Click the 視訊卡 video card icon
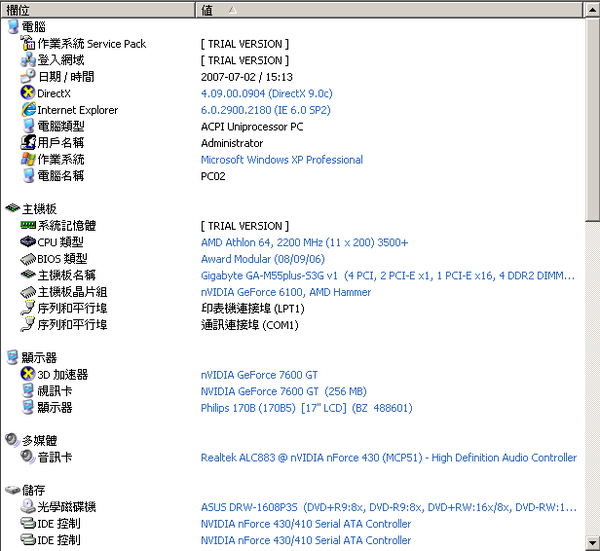 28,391
